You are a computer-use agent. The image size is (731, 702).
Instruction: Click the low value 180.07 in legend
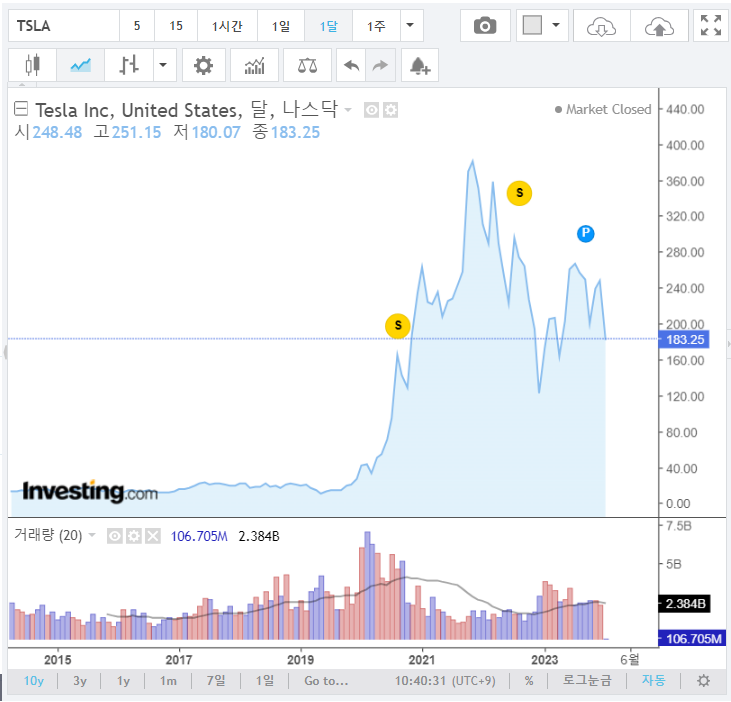click(216, 132)
